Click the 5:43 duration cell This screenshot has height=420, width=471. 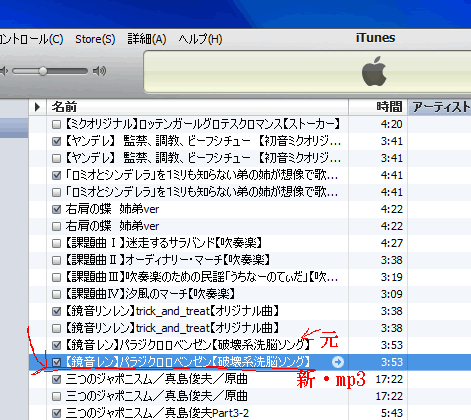click(391, 413)
